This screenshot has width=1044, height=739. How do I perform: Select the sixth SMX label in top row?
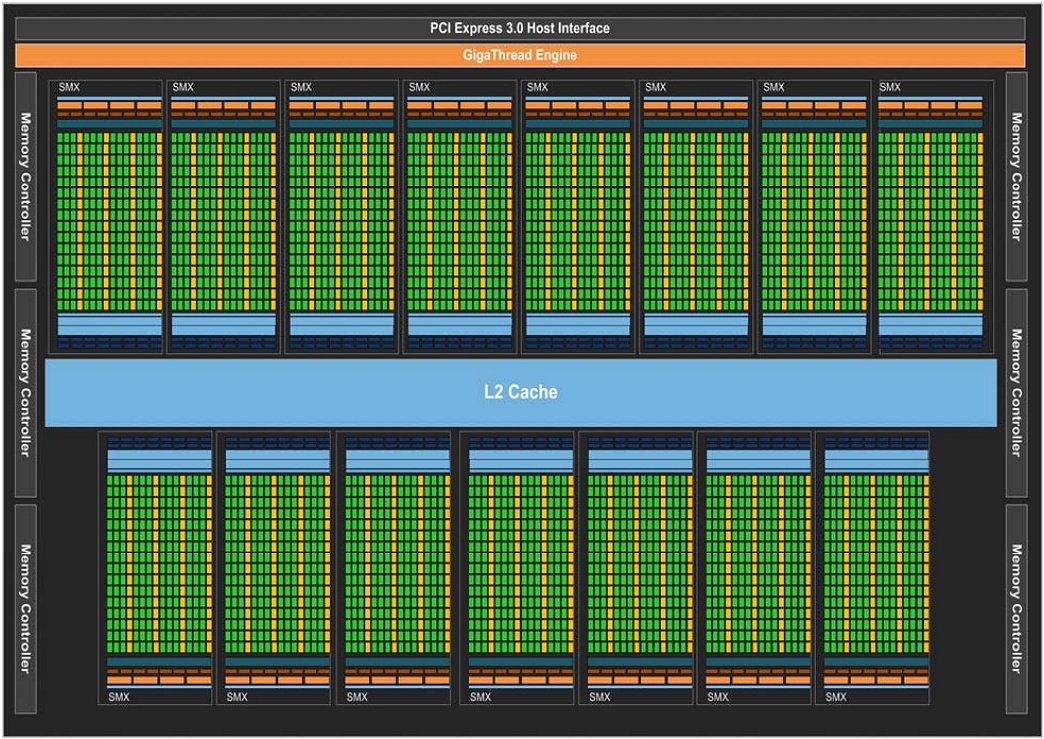[655, 88]
